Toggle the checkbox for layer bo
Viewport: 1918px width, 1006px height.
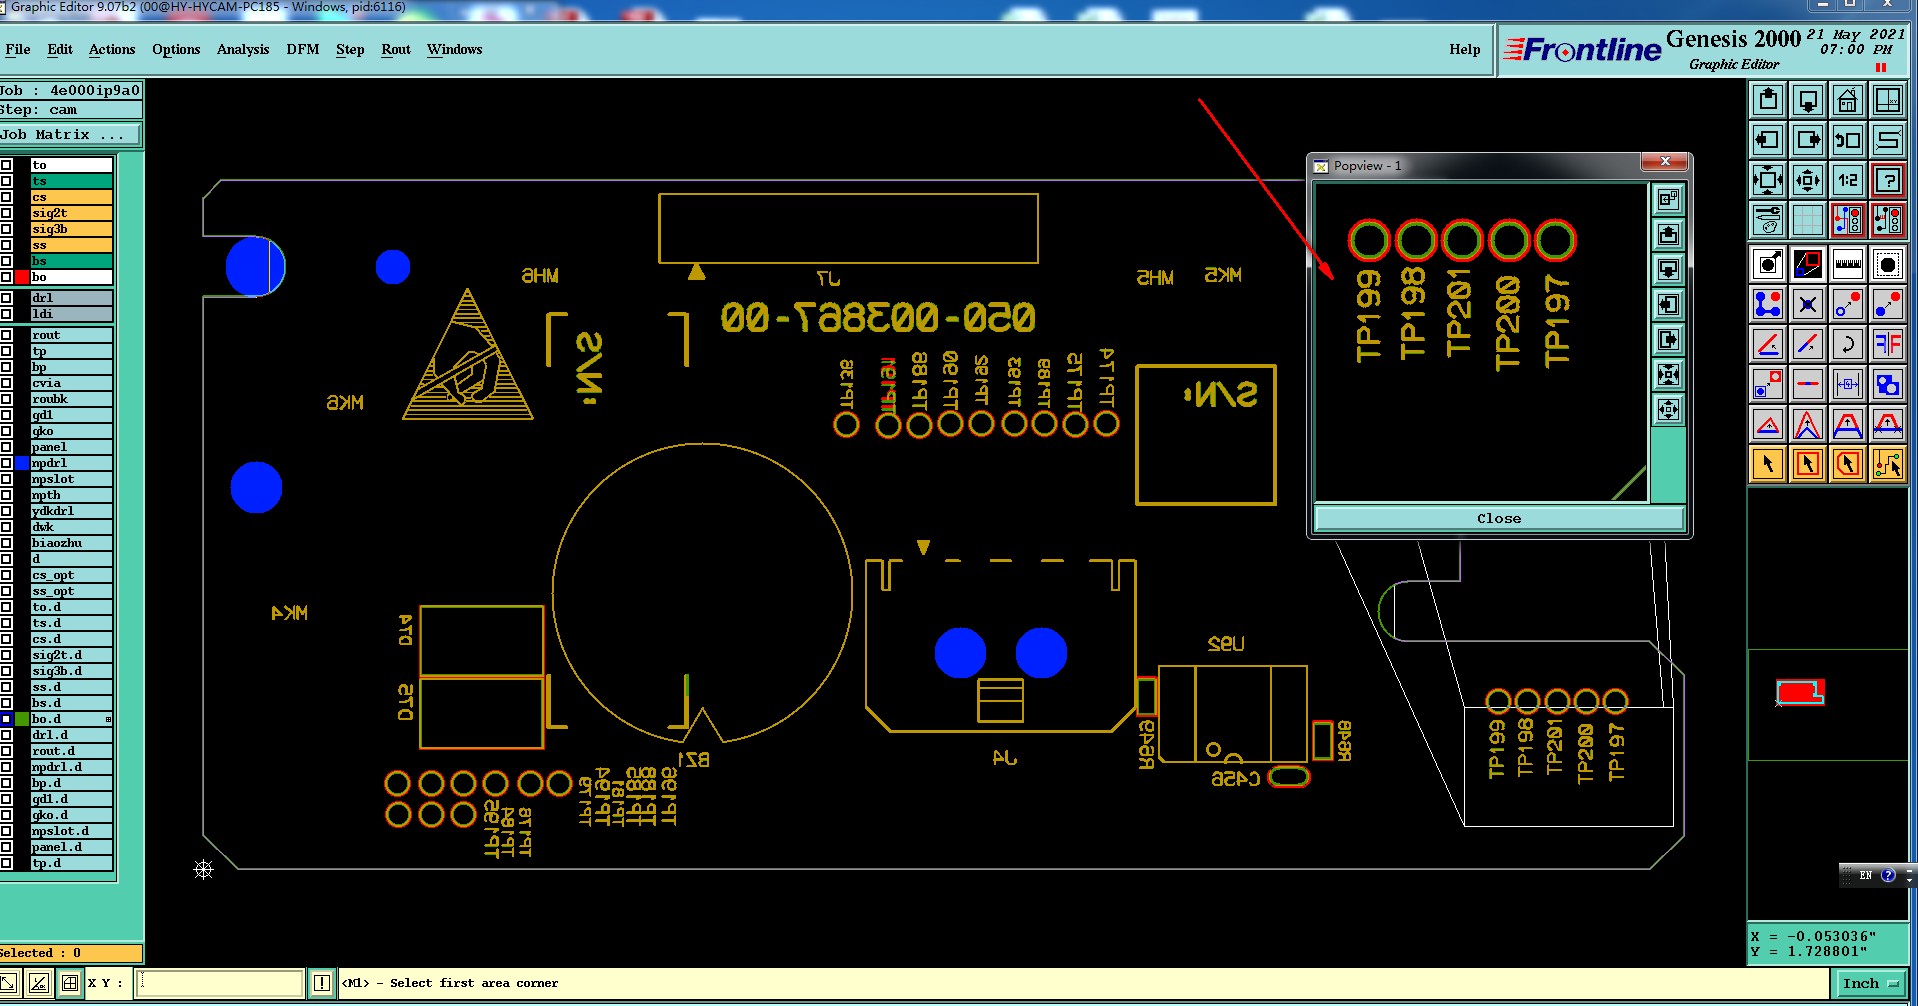pyautogui.click(x=6, y=277)
